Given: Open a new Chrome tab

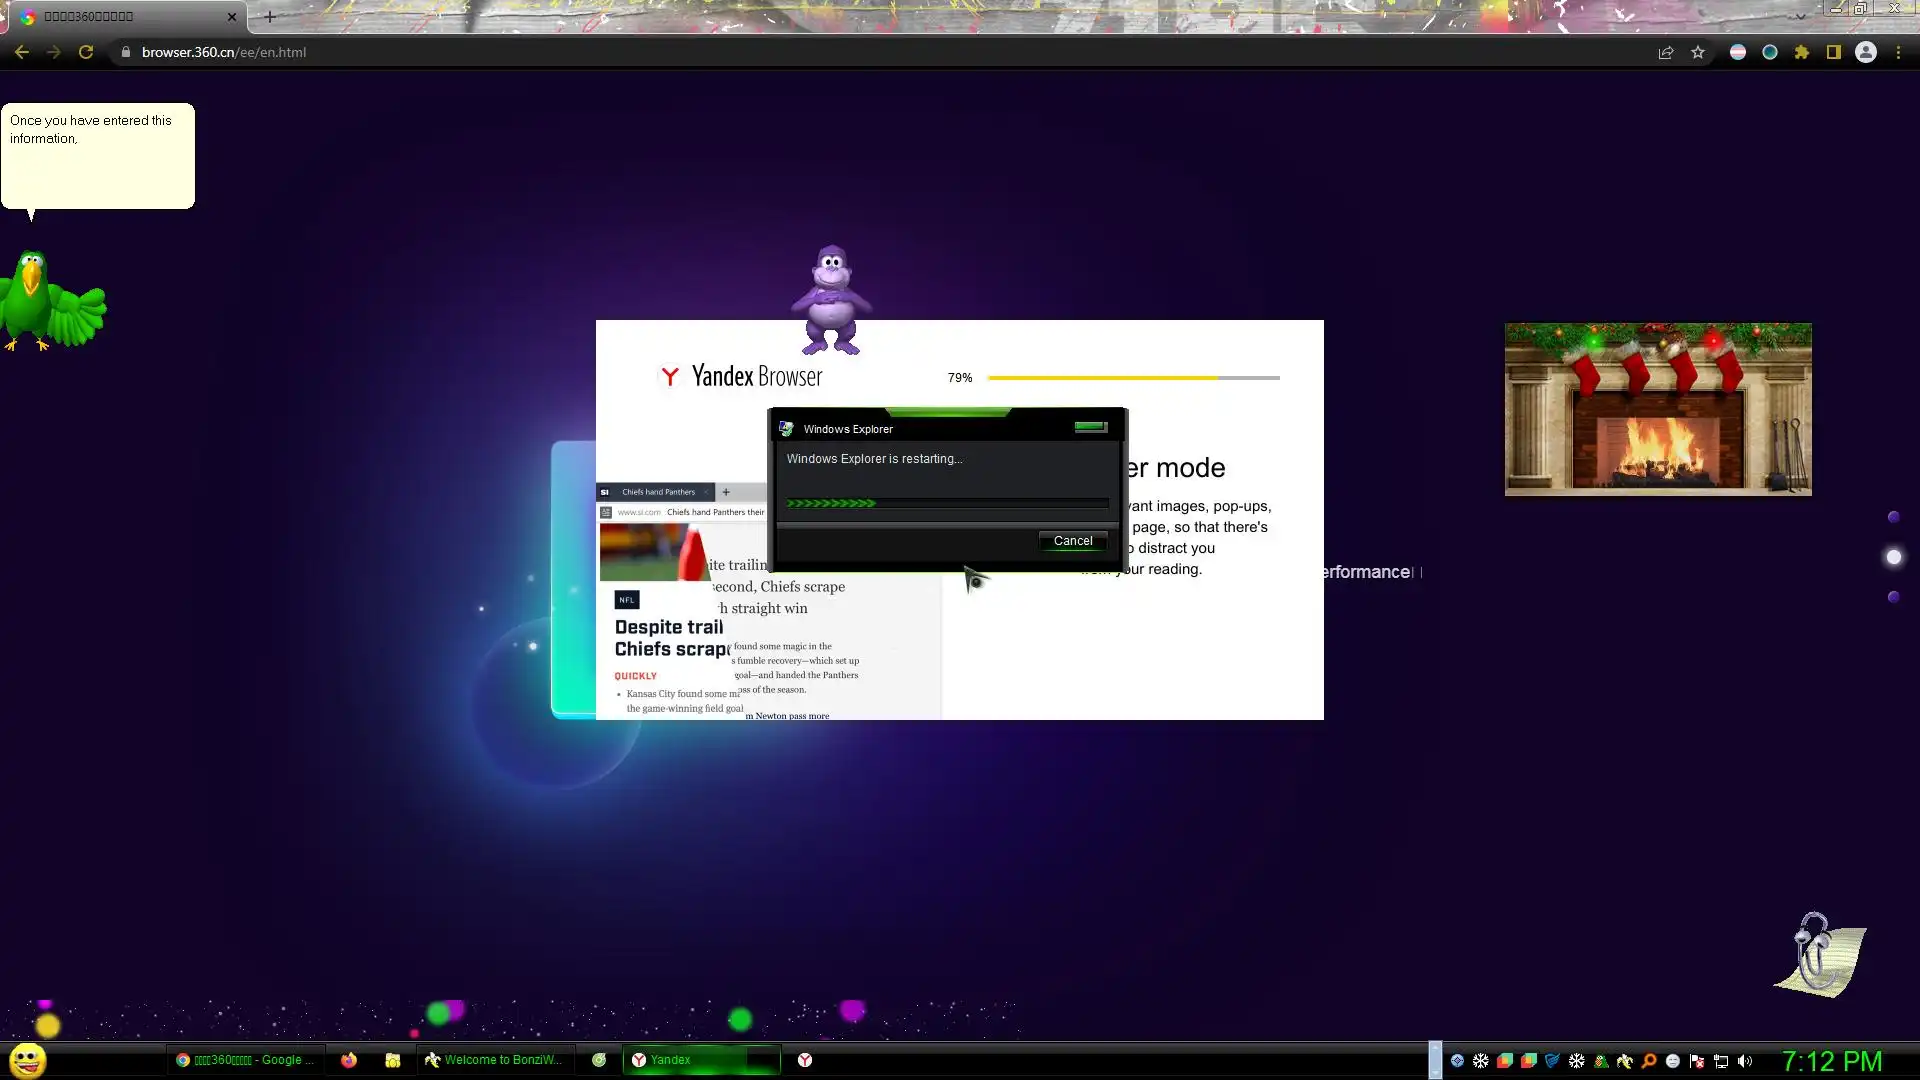Looking at the screenshot, I should click(x=270, y=17).
